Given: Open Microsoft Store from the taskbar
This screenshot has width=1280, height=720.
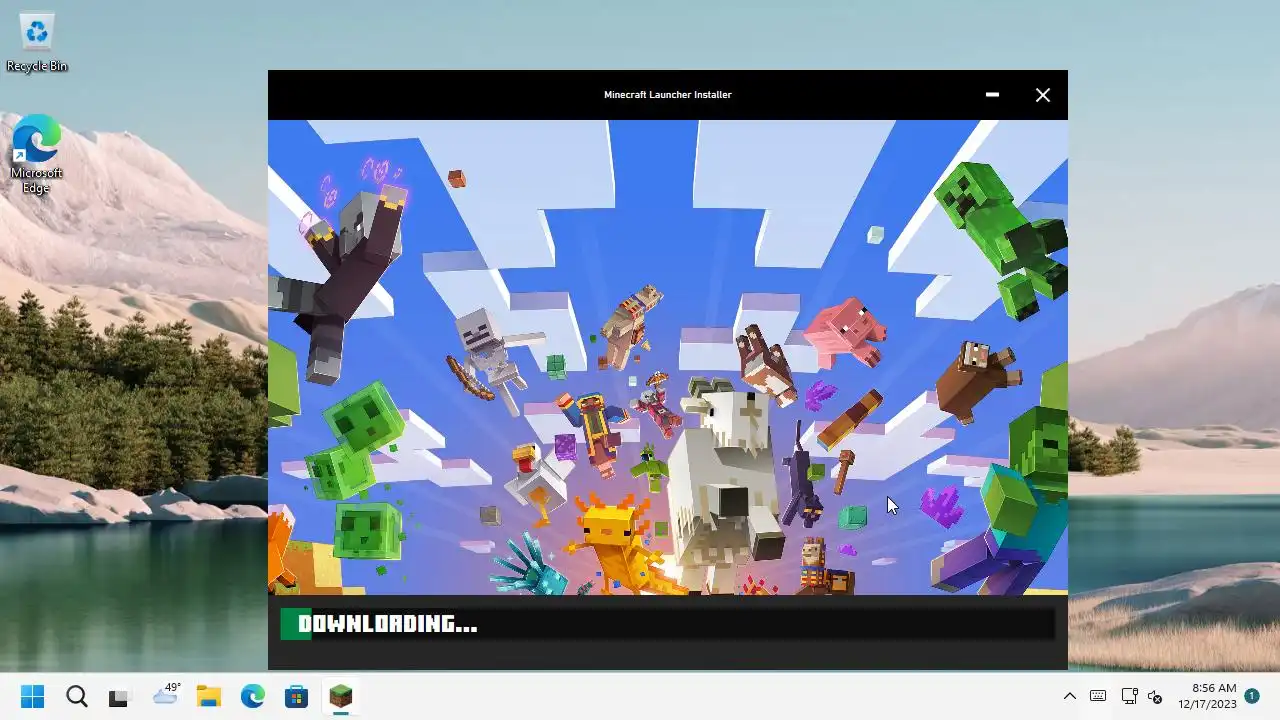Looking at the screenshot, I should coord(296,697).
